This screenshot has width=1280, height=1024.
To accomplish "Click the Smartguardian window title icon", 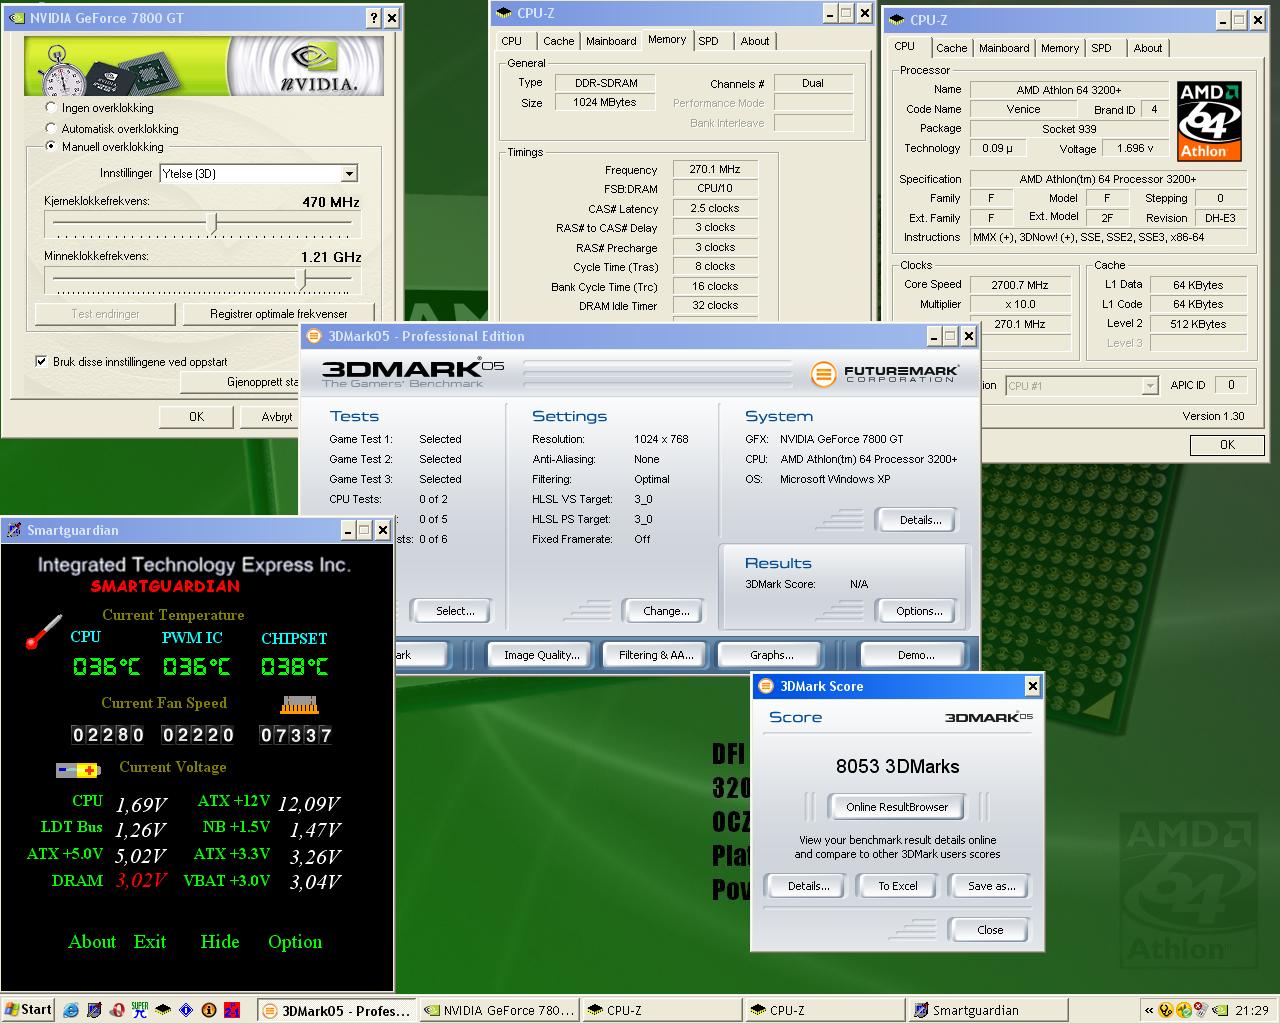I will (14, 530).
